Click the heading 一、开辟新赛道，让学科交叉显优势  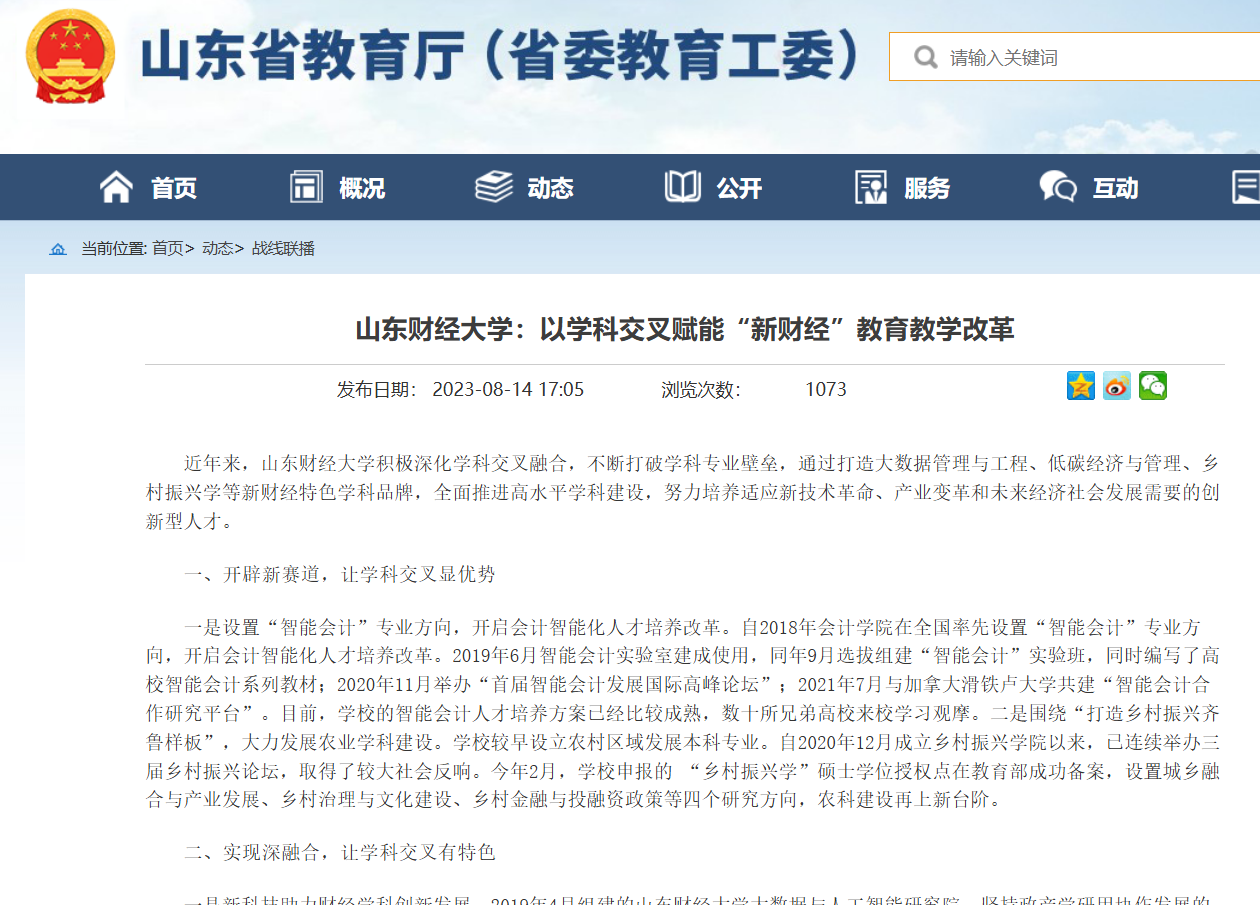coord(339,574)
